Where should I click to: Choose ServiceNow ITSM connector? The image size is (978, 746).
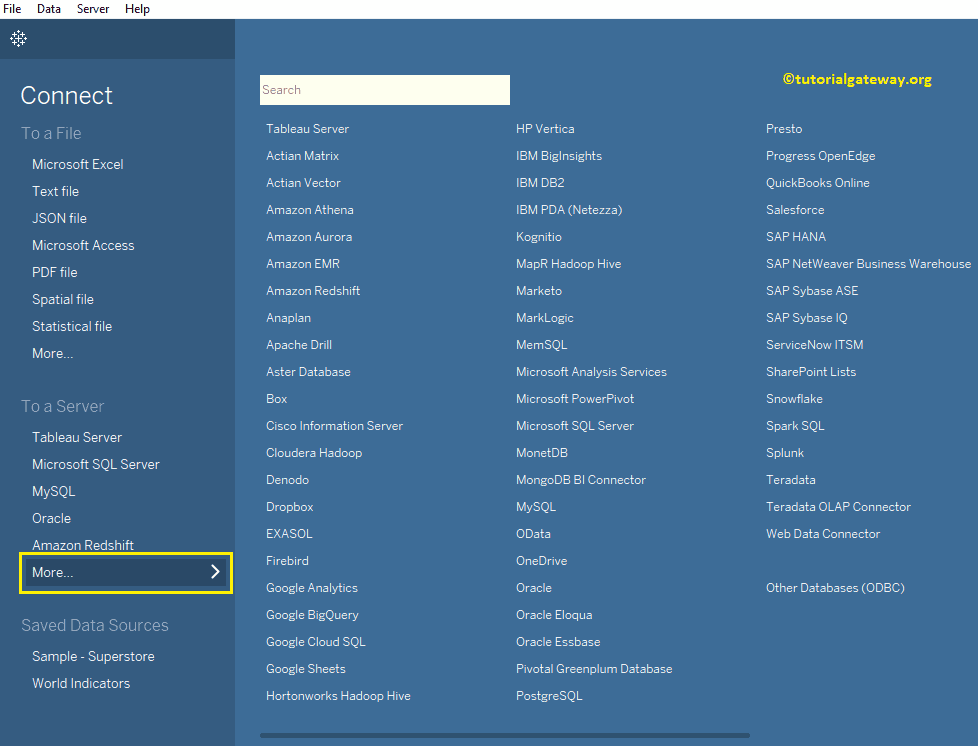coord(815,345)
